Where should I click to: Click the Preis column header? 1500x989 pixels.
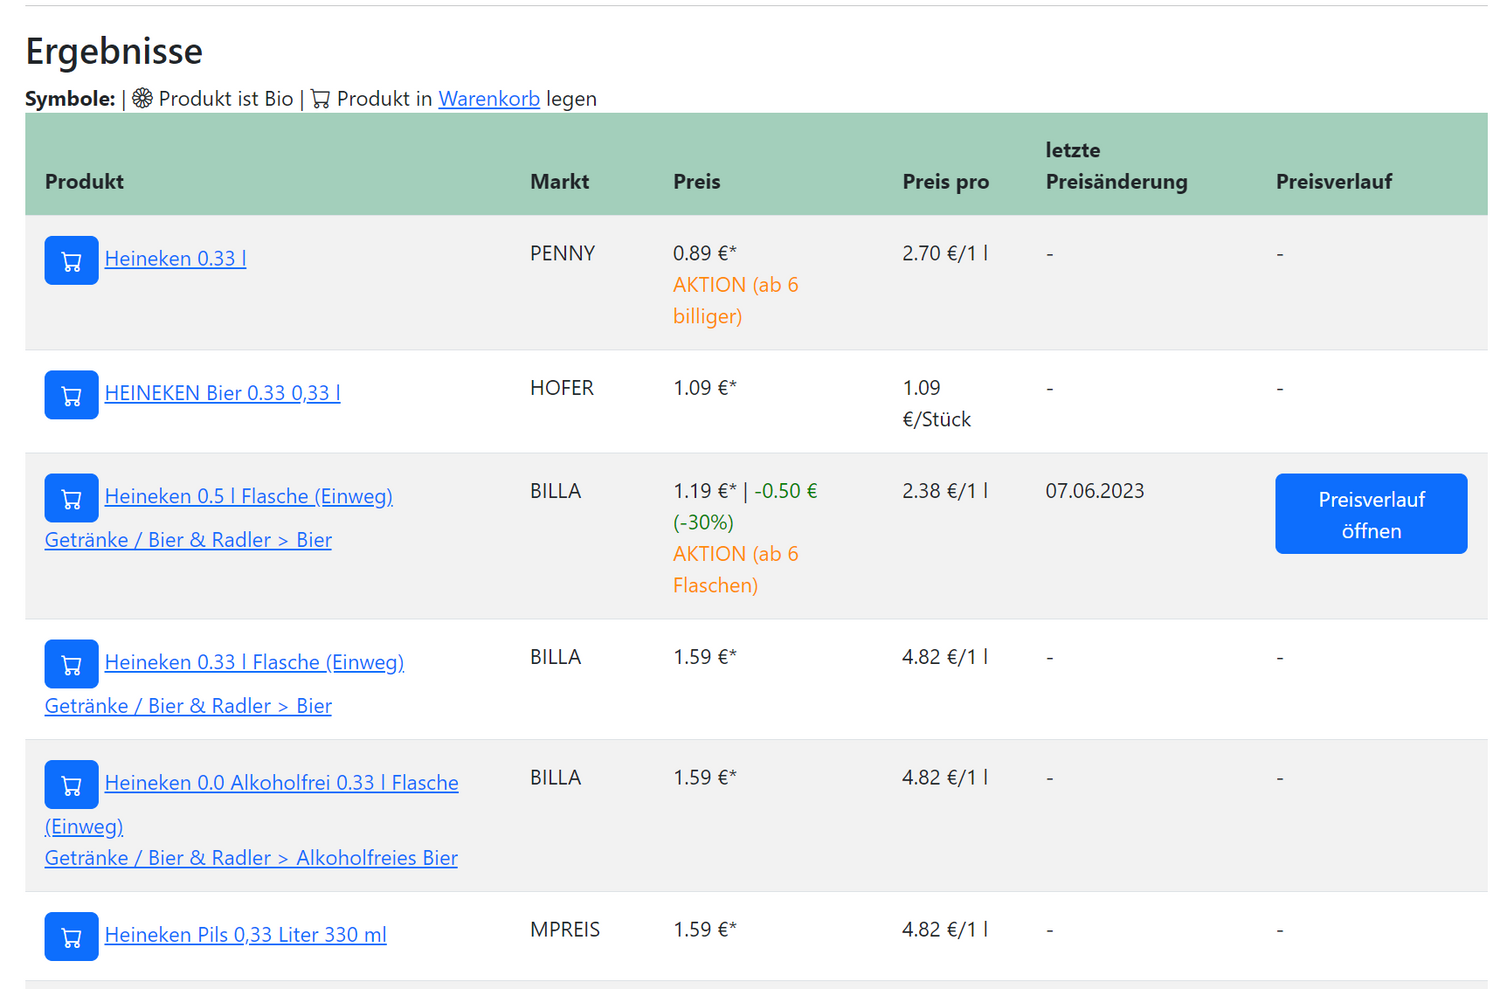tap(696, 182)
